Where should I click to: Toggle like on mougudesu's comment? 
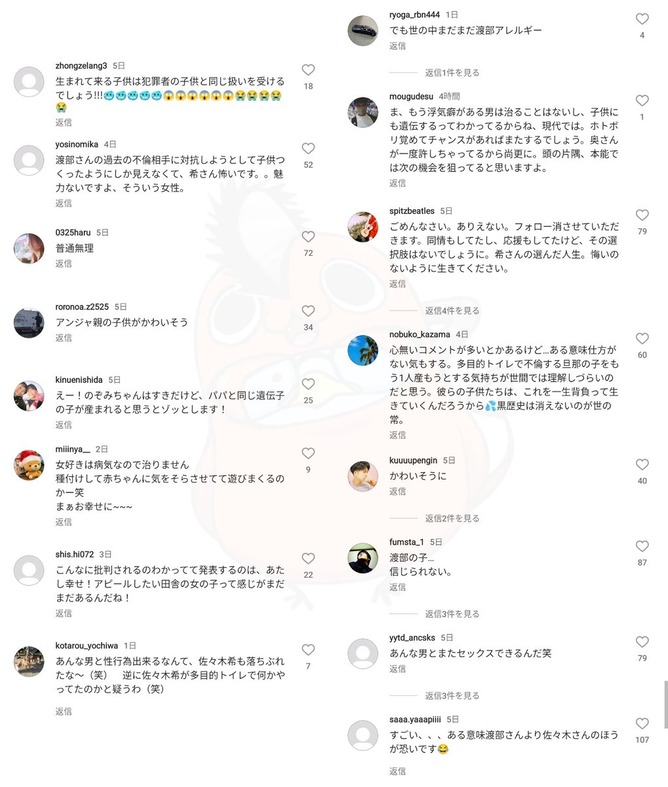coord(642,101)
